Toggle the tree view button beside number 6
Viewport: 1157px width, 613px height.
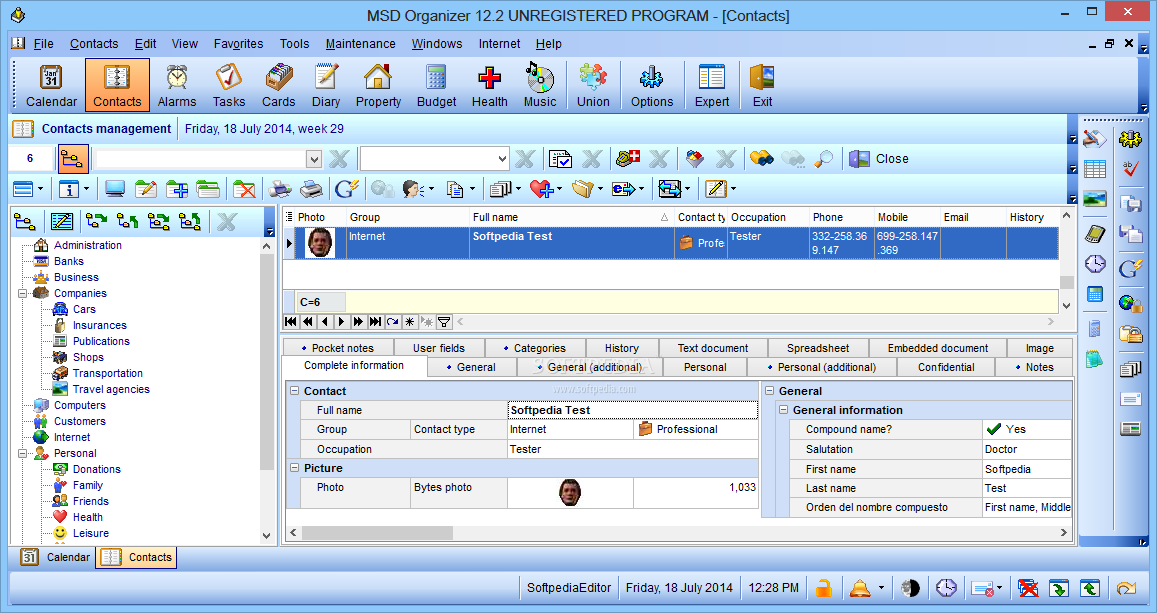tap(72, 159)
